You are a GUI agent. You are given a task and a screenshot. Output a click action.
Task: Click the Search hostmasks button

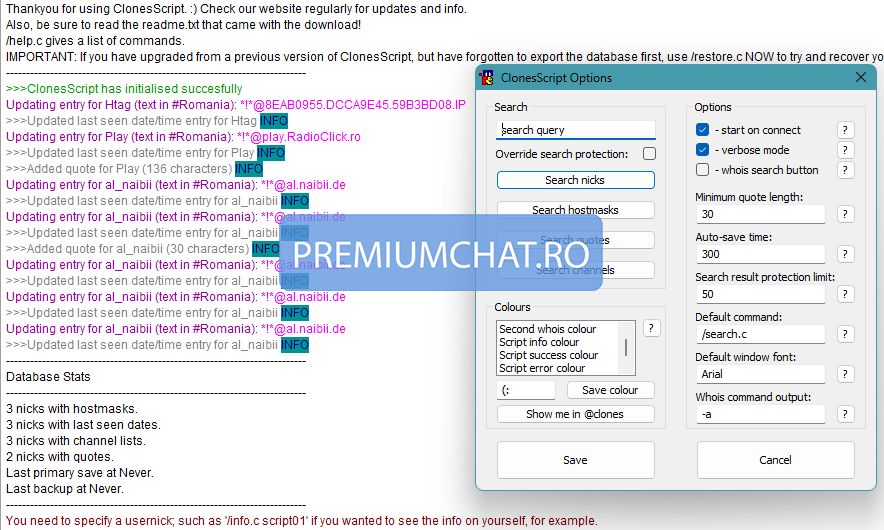tap(576, 210)
